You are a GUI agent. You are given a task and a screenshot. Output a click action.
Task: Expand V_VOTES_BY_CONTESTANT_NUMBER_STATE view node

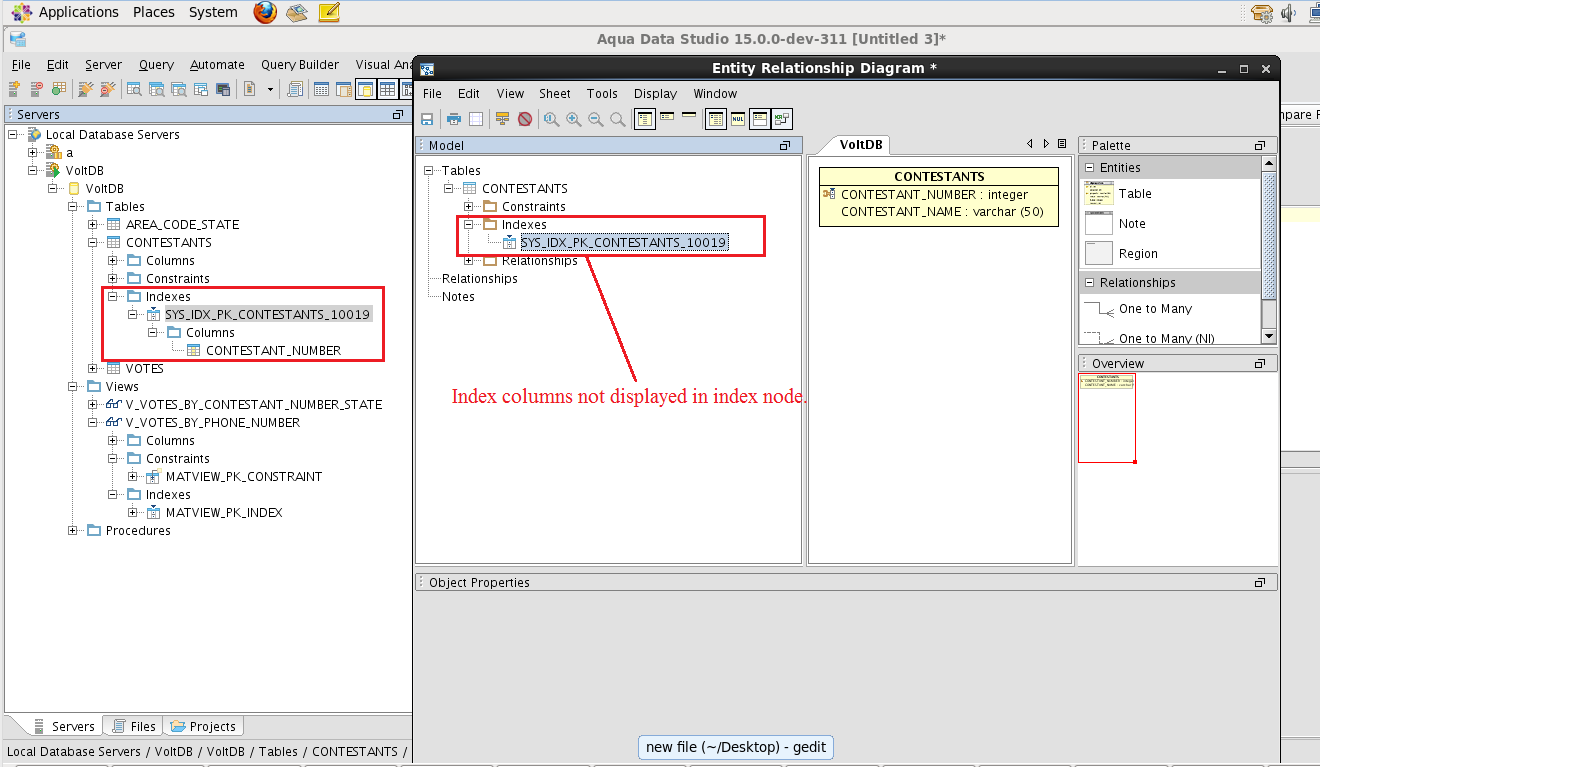tap(92, 405)
